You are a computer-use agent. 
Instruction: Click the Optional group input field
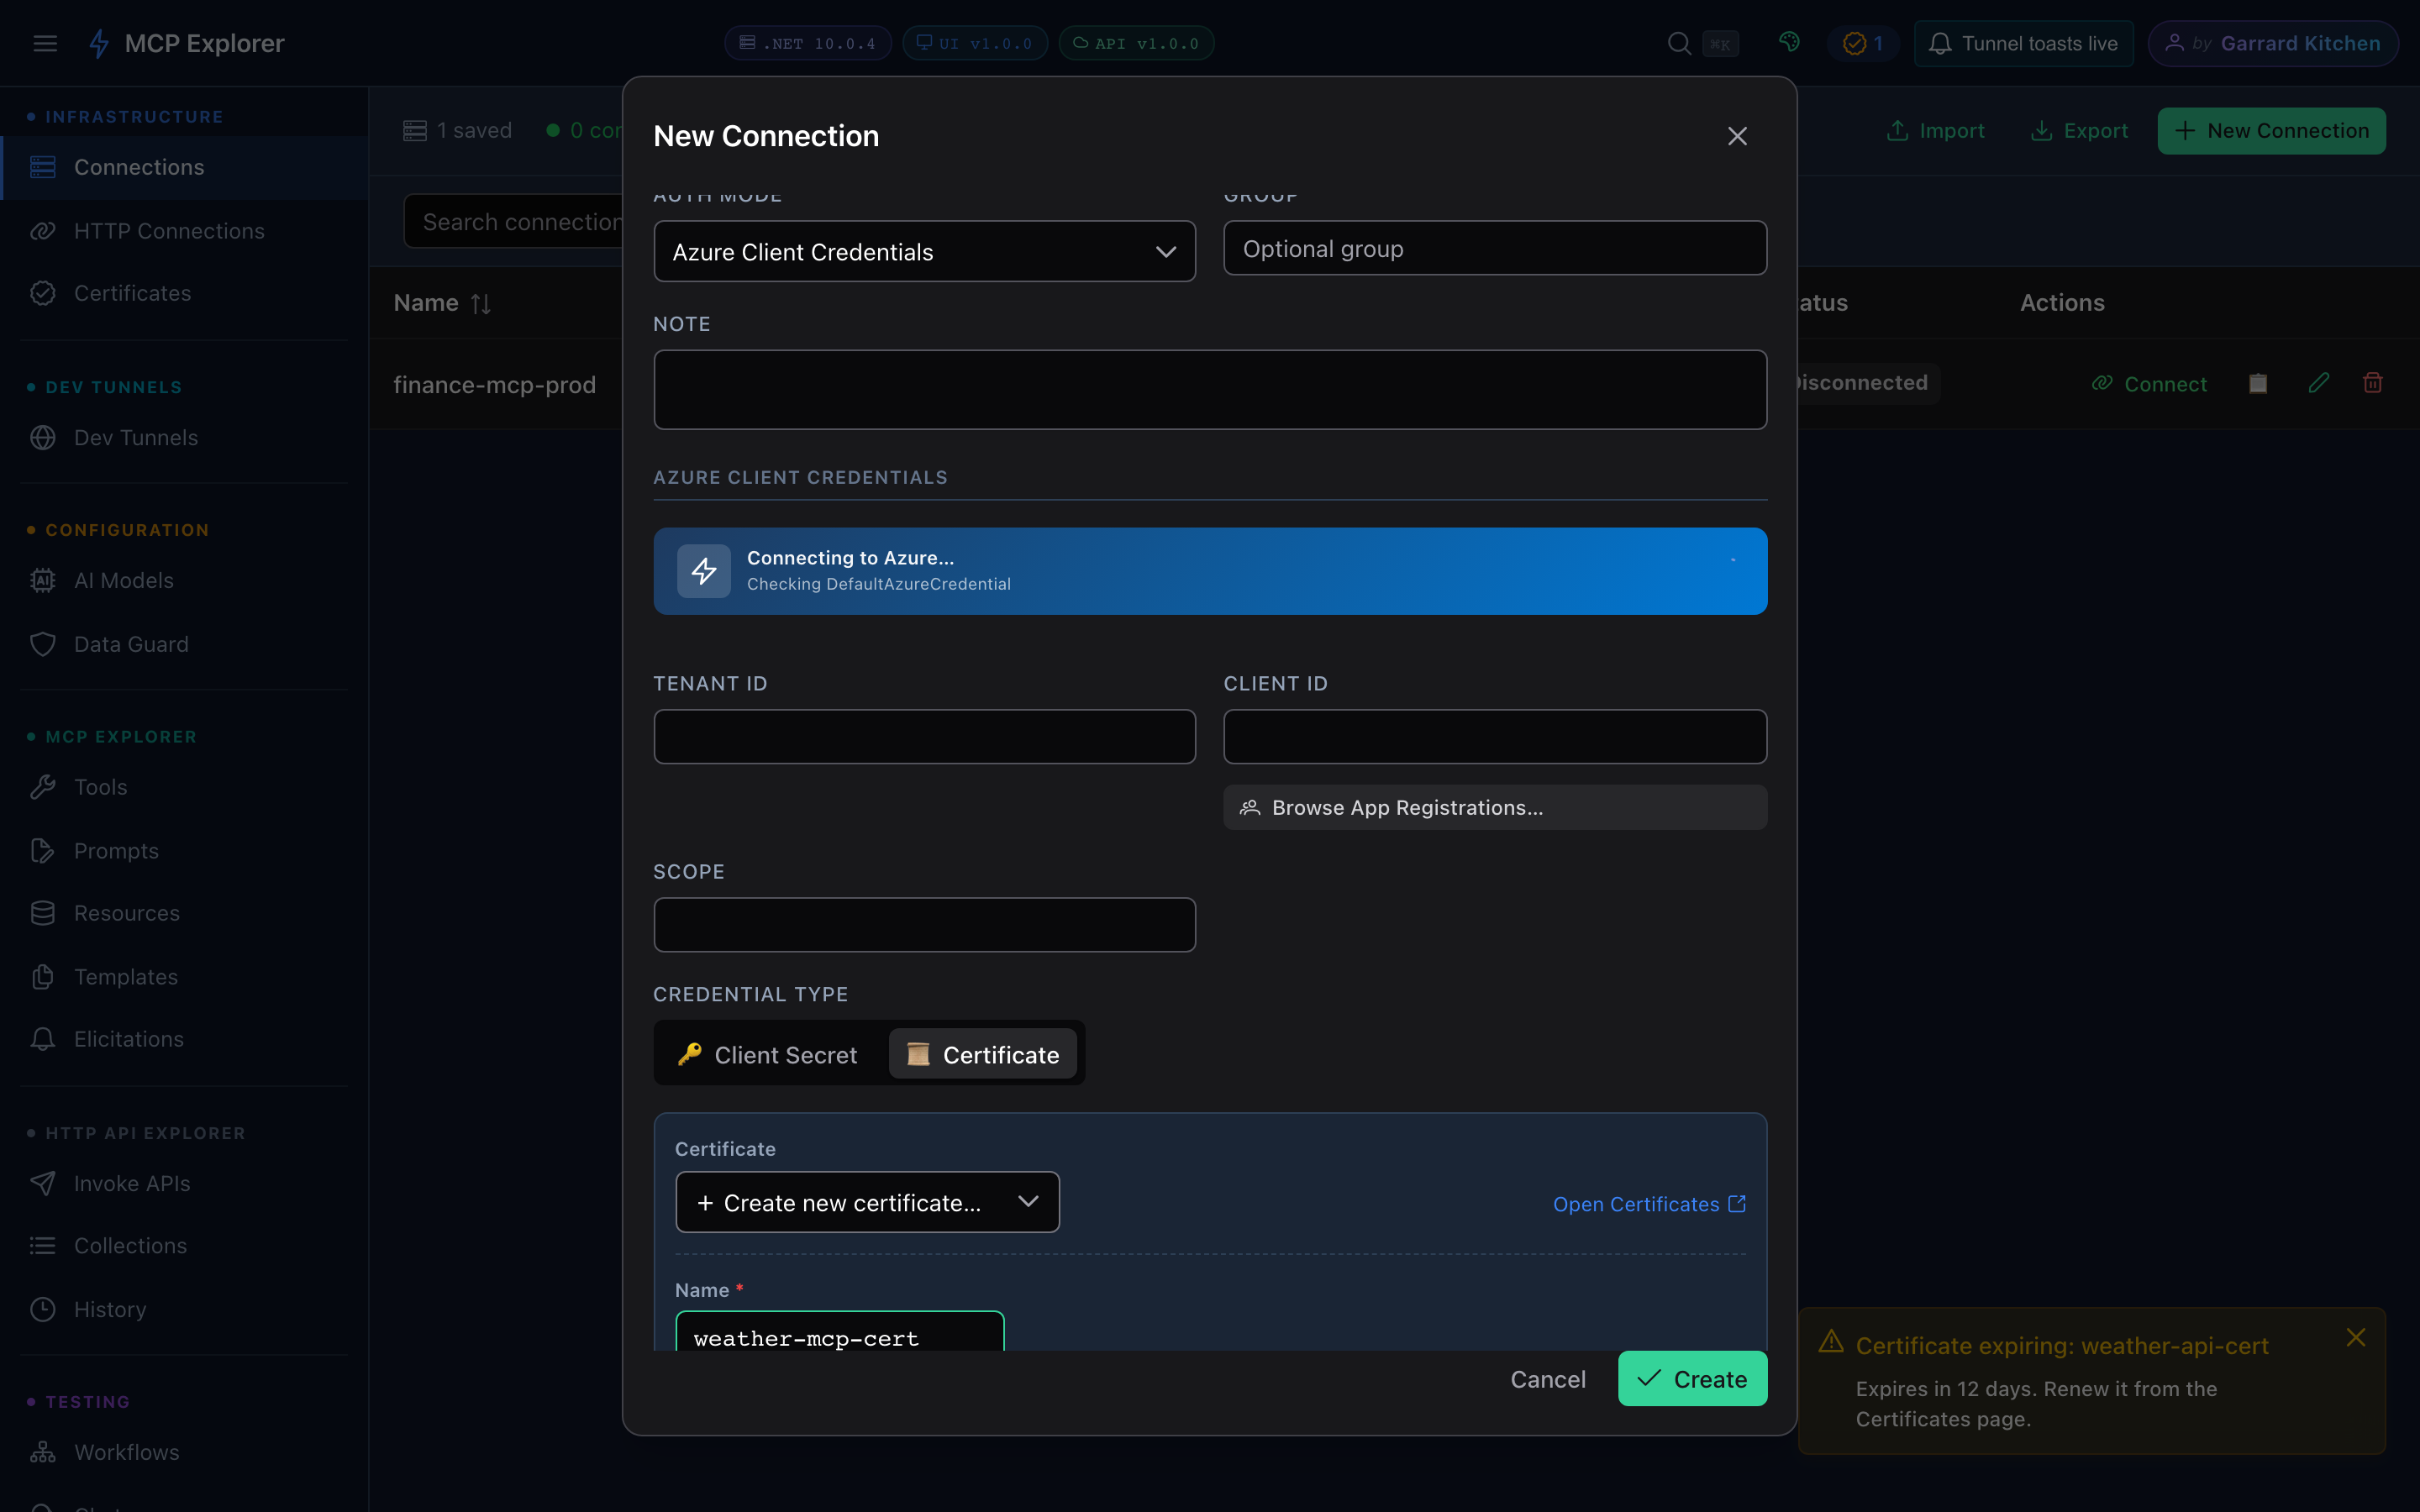coord(1495,248)
